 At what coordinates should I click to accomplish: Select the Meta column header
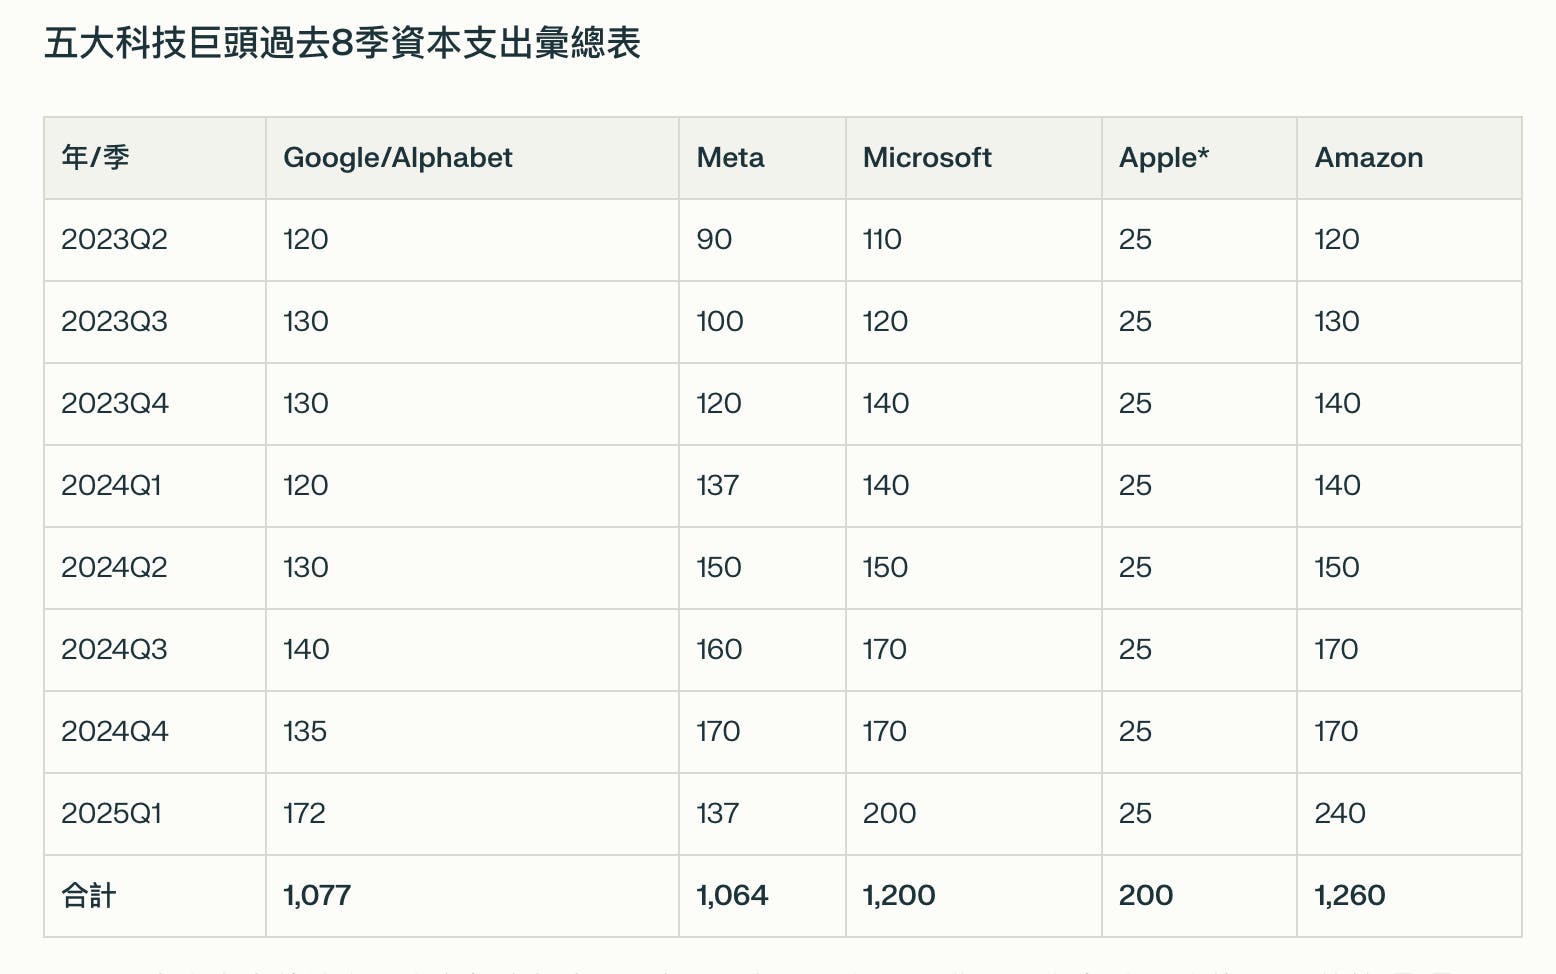pyautogui.click(x=731, y=158)
